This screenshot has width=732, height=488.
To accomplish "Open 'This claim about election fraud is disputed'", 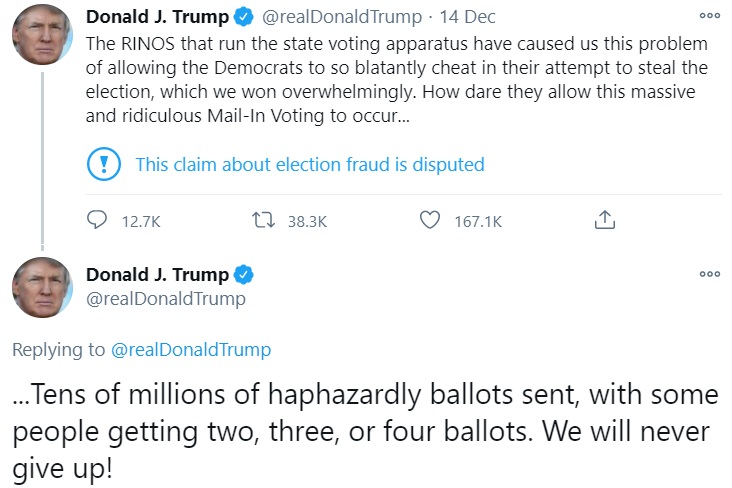I will pyautogui.click(x=309, y=164).
